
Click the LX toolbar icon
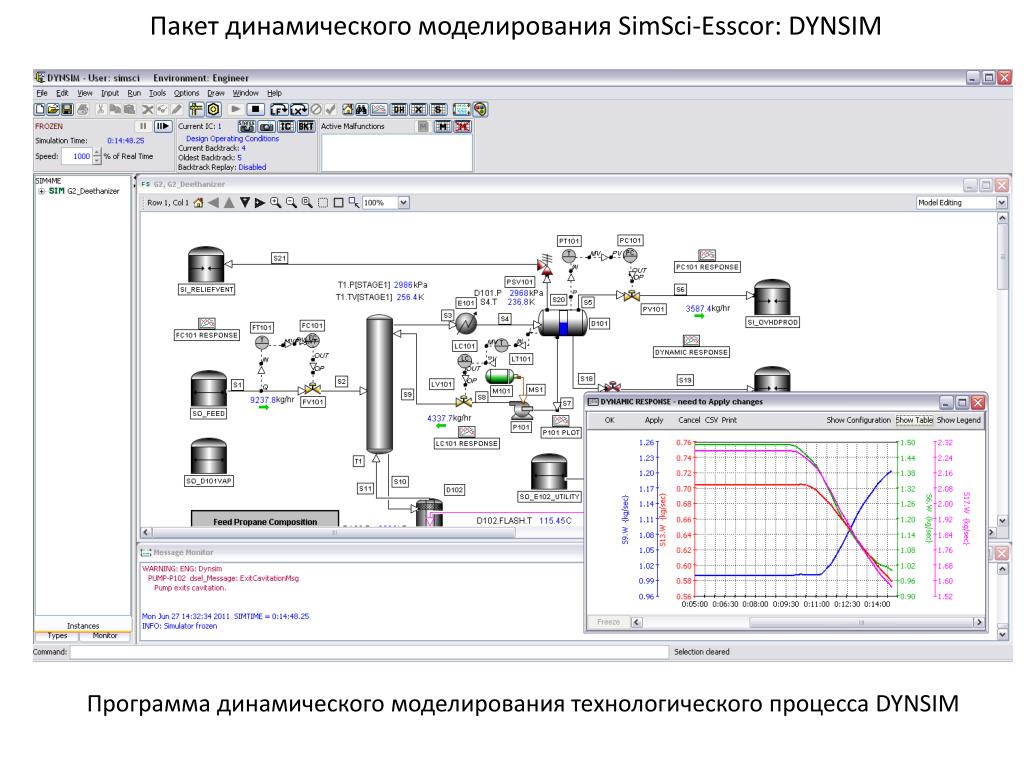tap(299, 110)
